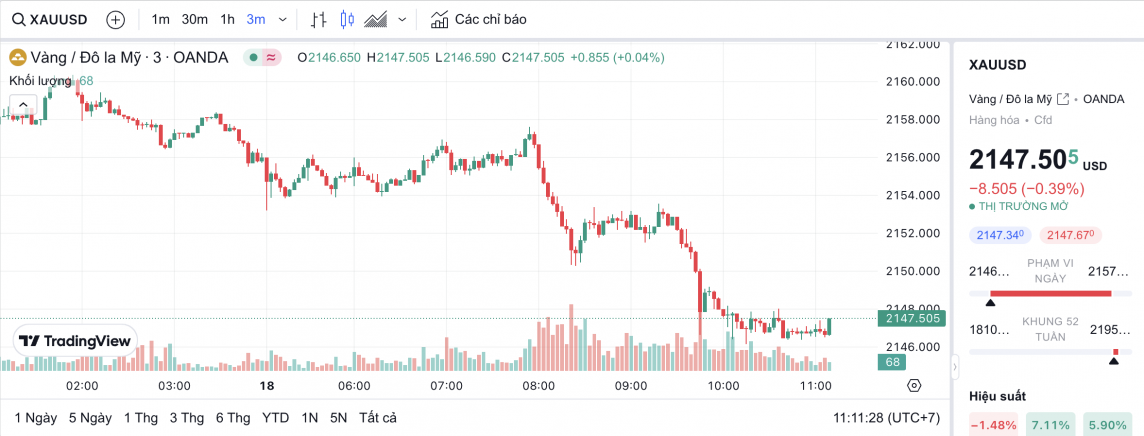
Task: Expand the chart style dropdown arrow
Action: click(403, 19)
